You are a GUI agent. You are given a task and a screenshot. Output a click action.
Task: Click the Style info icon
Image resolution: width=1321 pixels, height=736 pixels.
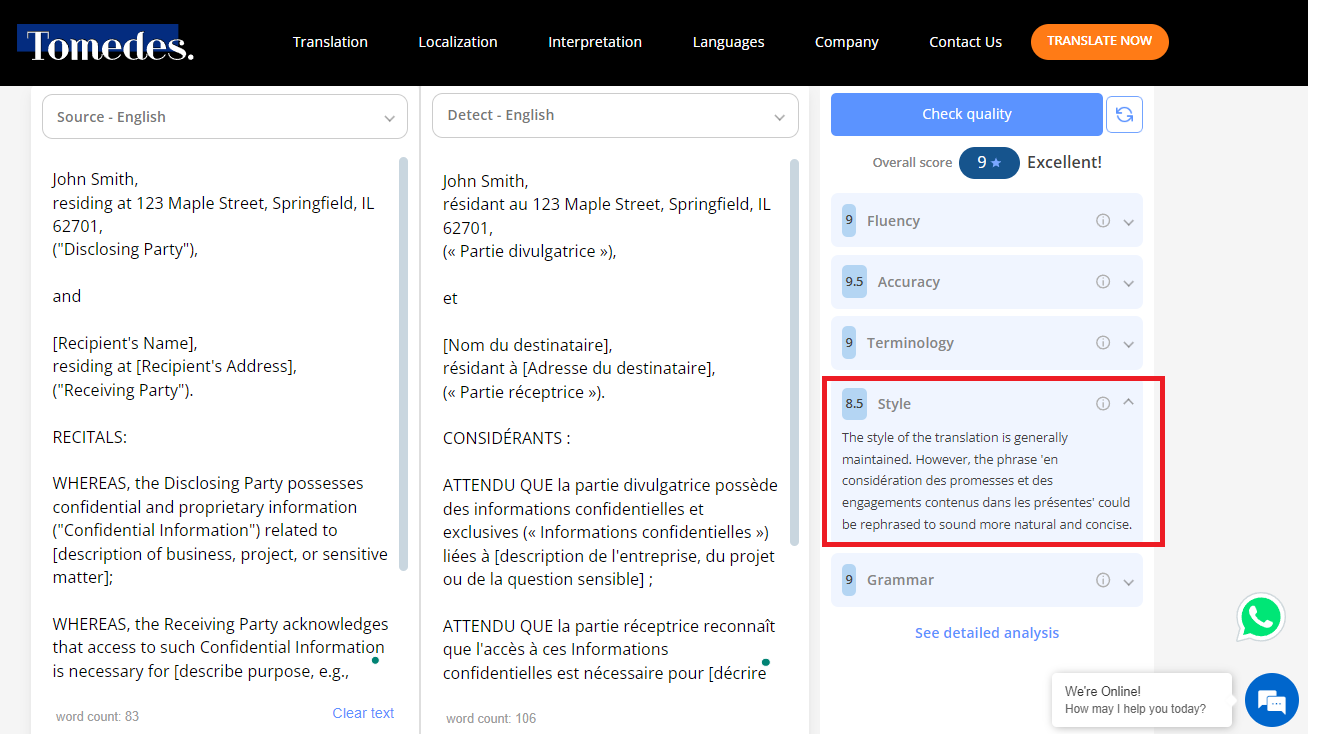(1103, 404)
